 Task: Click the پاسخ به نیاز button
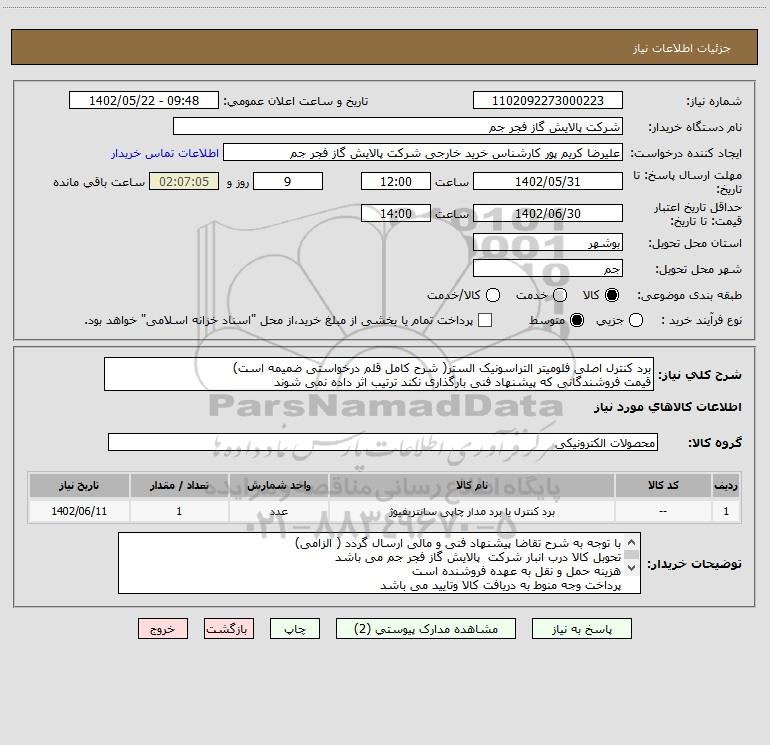582,629
